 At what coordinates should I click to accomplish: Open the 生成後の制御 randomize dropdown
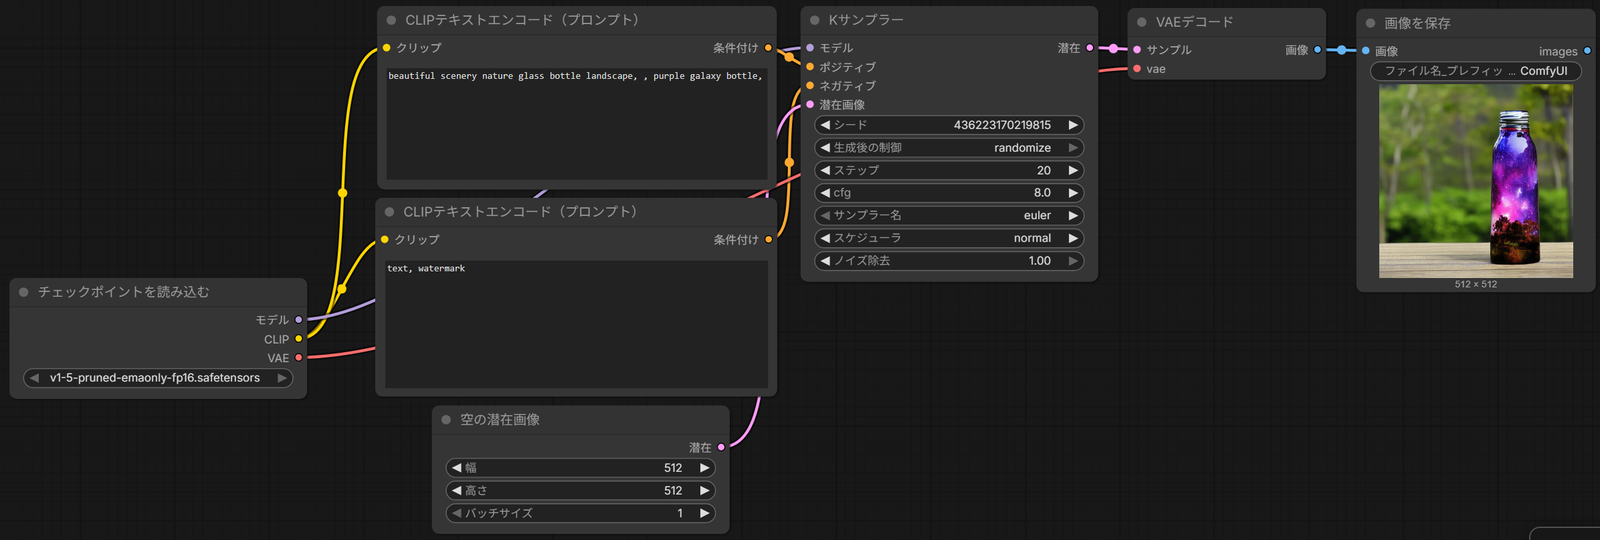(949, 148)
